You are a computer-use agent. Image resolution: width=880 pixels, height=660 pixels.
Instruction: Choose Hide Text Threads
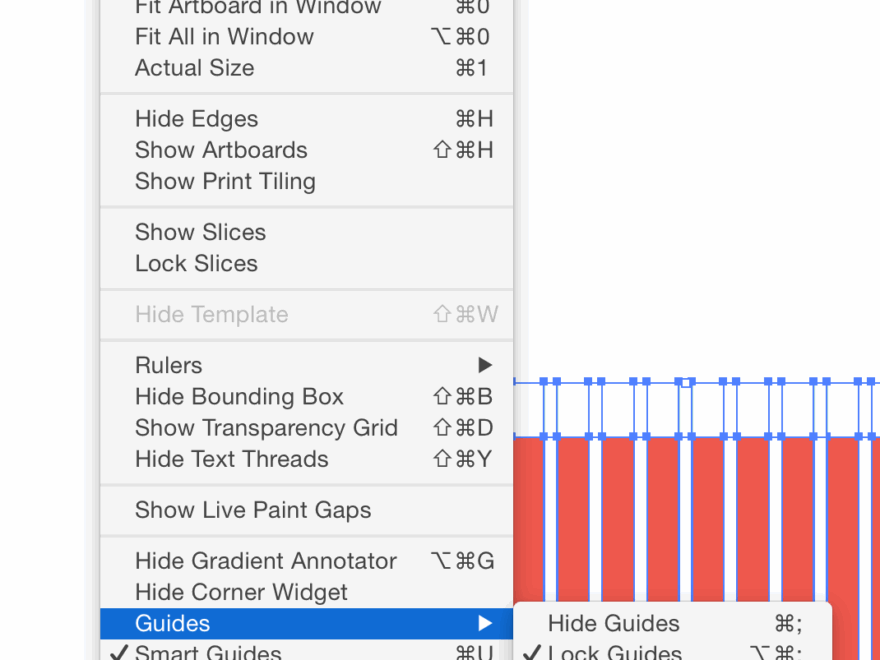coord(231,459)
